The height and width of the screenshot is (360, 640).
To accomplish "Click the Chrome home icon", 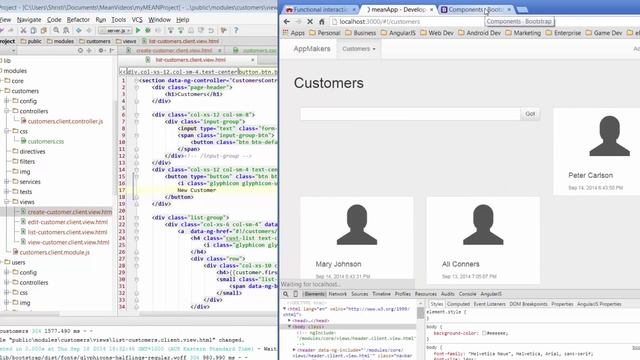I will pyautogui.click(x=322, y=22).
